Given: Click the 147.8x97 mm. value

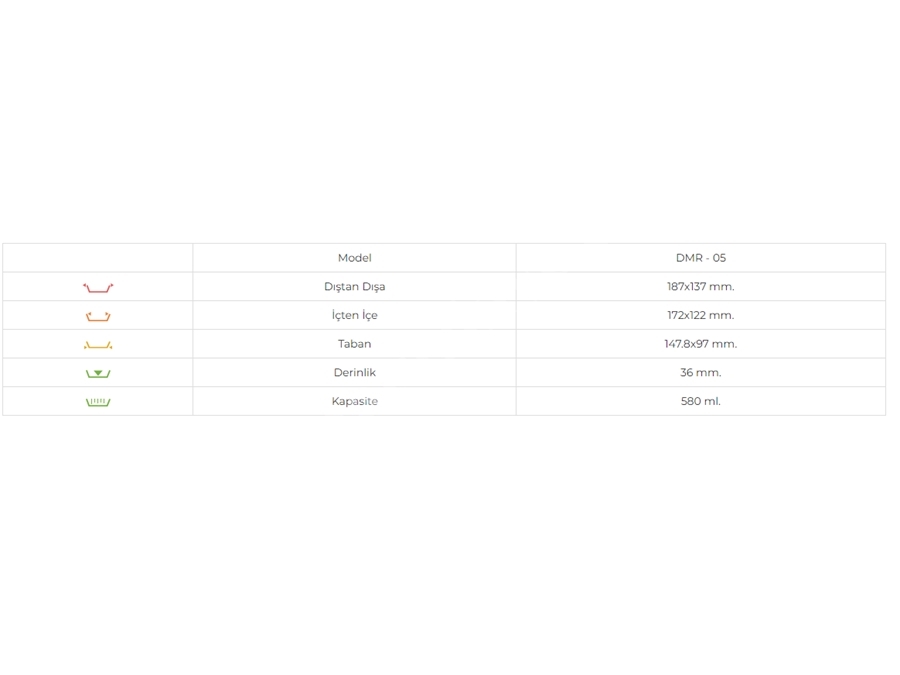Looking at the screenshot, I should click(701, 344).
